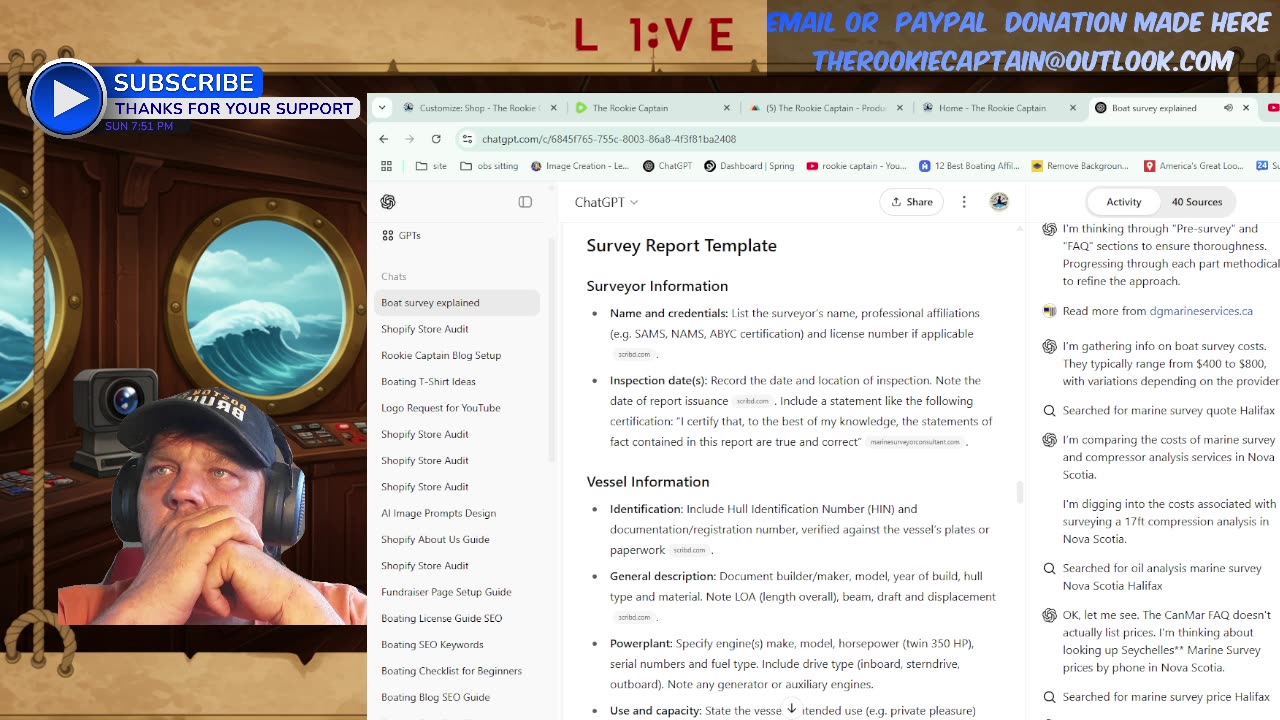Open GPTs in the sidebar

click(401, 235)
